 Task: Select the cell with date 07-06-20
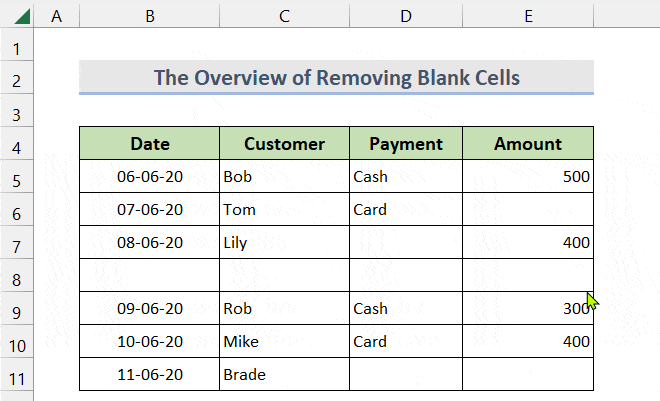pyautogui.click(x=149, y=210)
